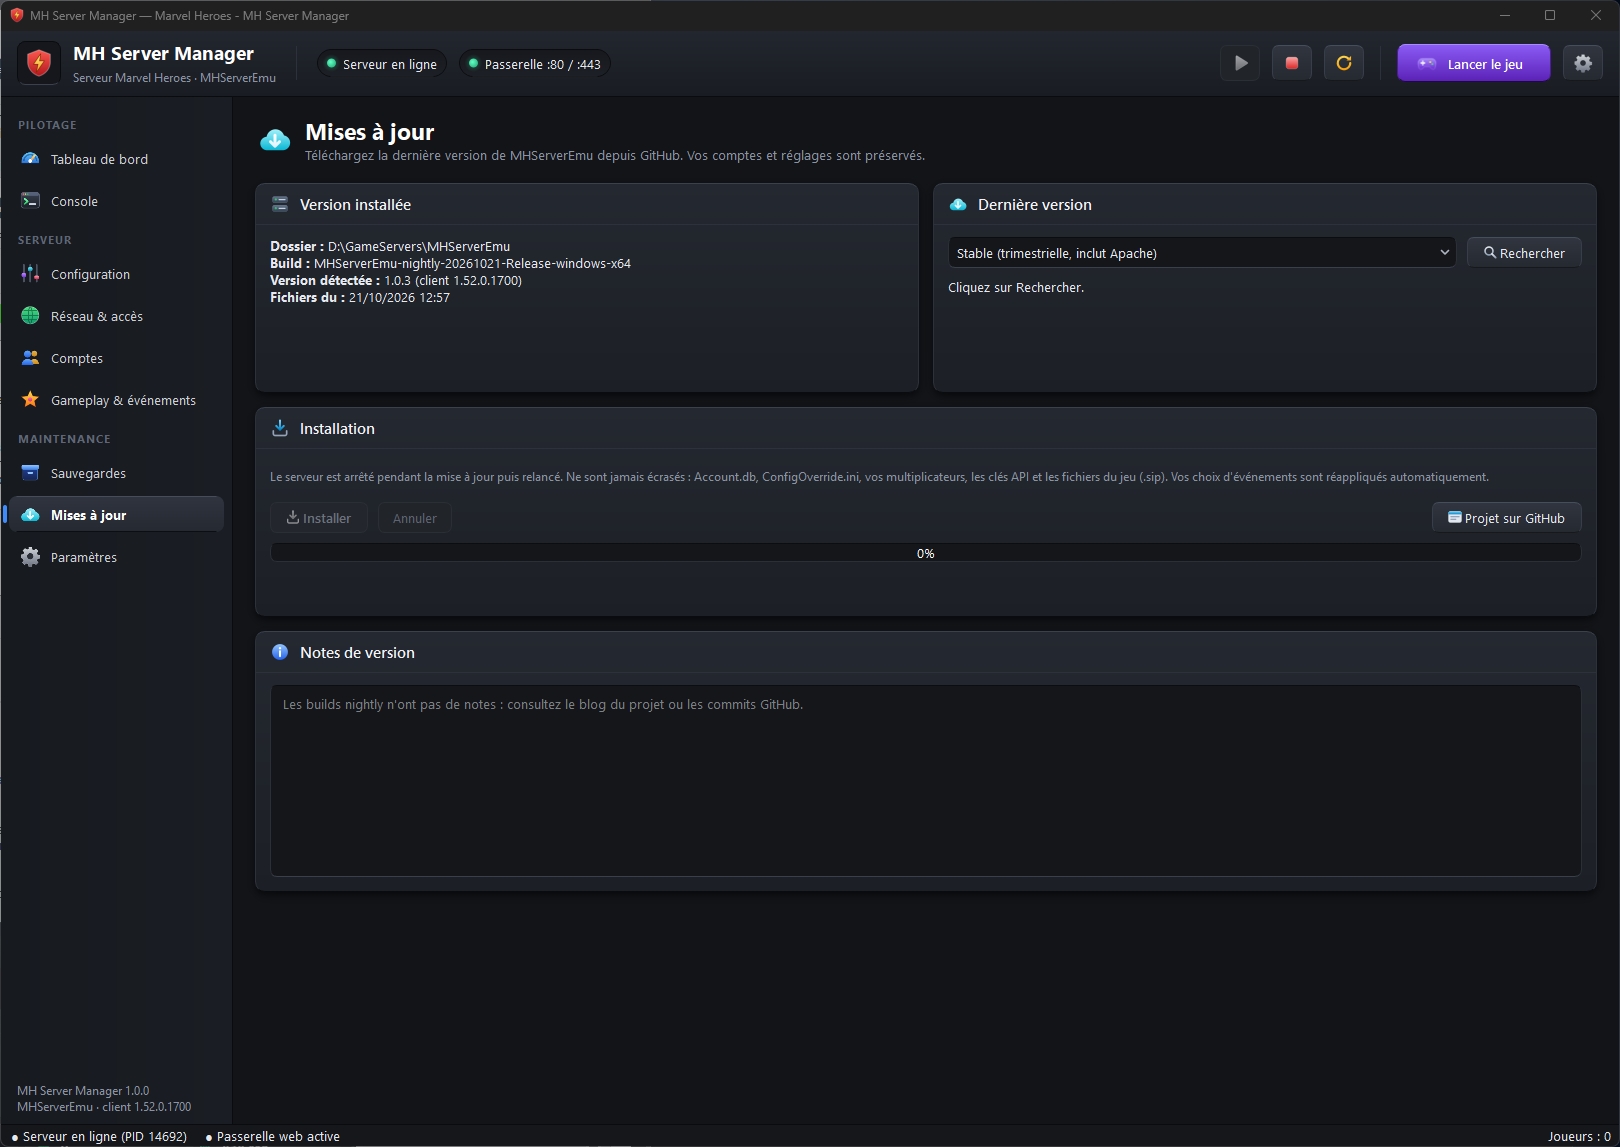Image resolution: width=1620 pixels, height=1147 pixels.
Task: Click the Annuler button
Action: tap(415, 518)
